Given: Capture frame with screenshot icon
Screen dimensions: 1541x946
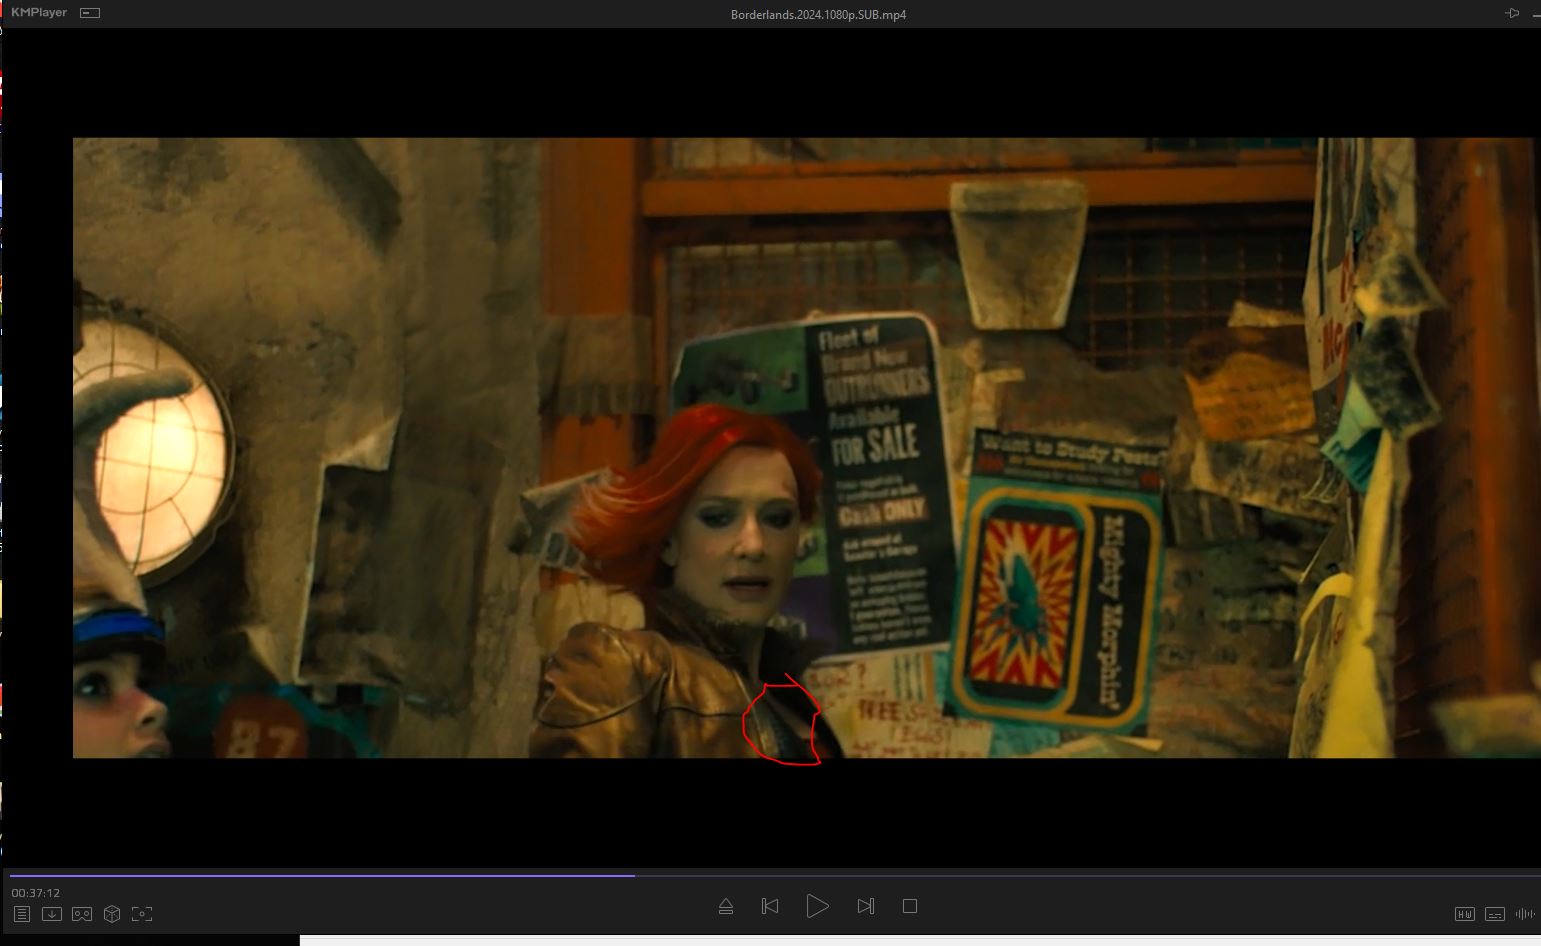Looking at the screenshot, I should [x=142, y=914].
